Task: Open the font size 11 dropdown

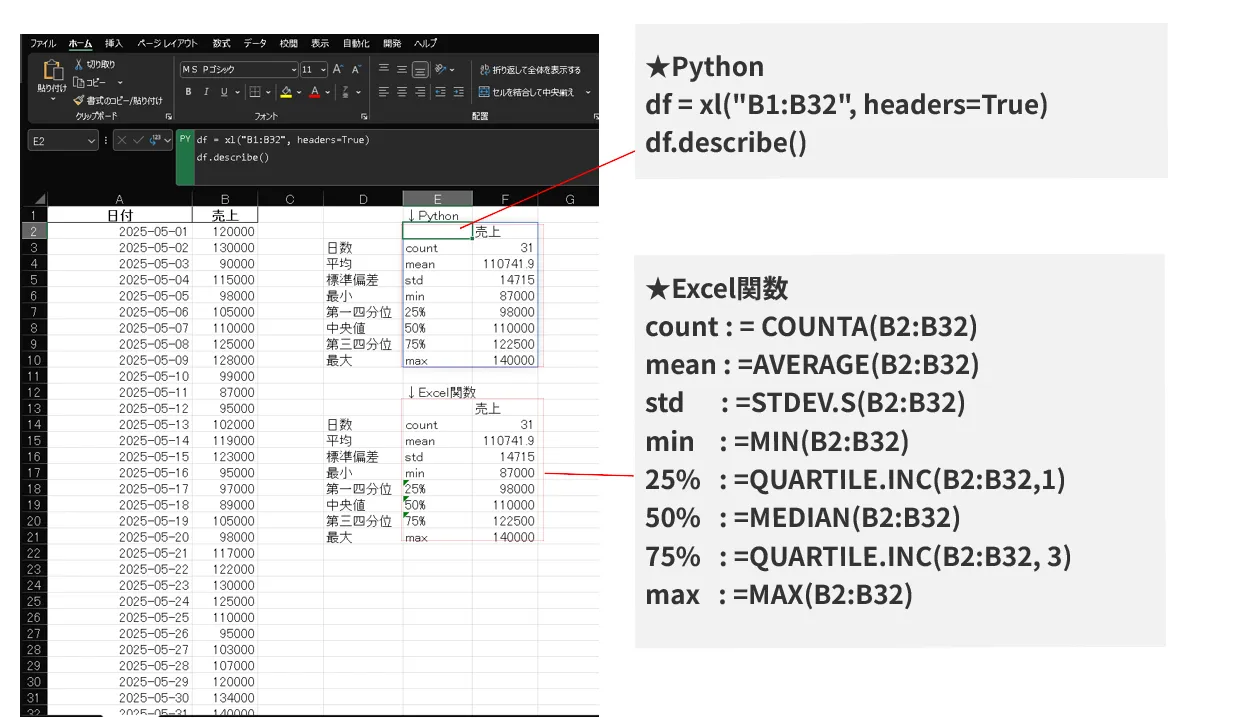Action: click(322, 70)
